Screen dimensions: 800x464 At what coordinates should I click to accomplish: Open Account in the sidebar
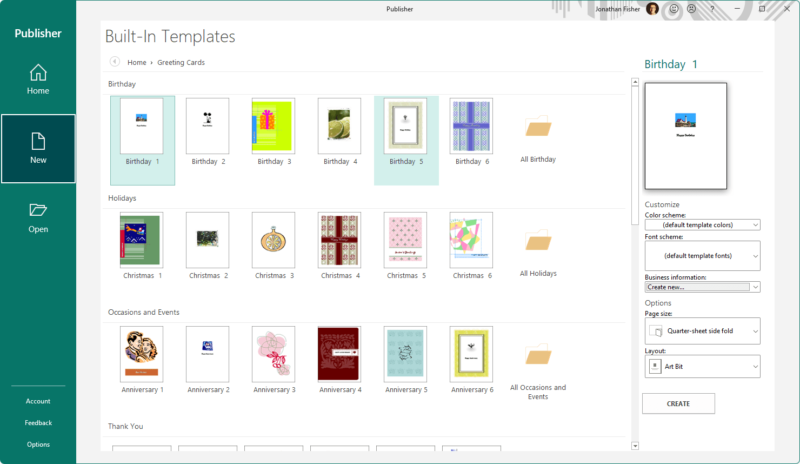tap(38, 401)
